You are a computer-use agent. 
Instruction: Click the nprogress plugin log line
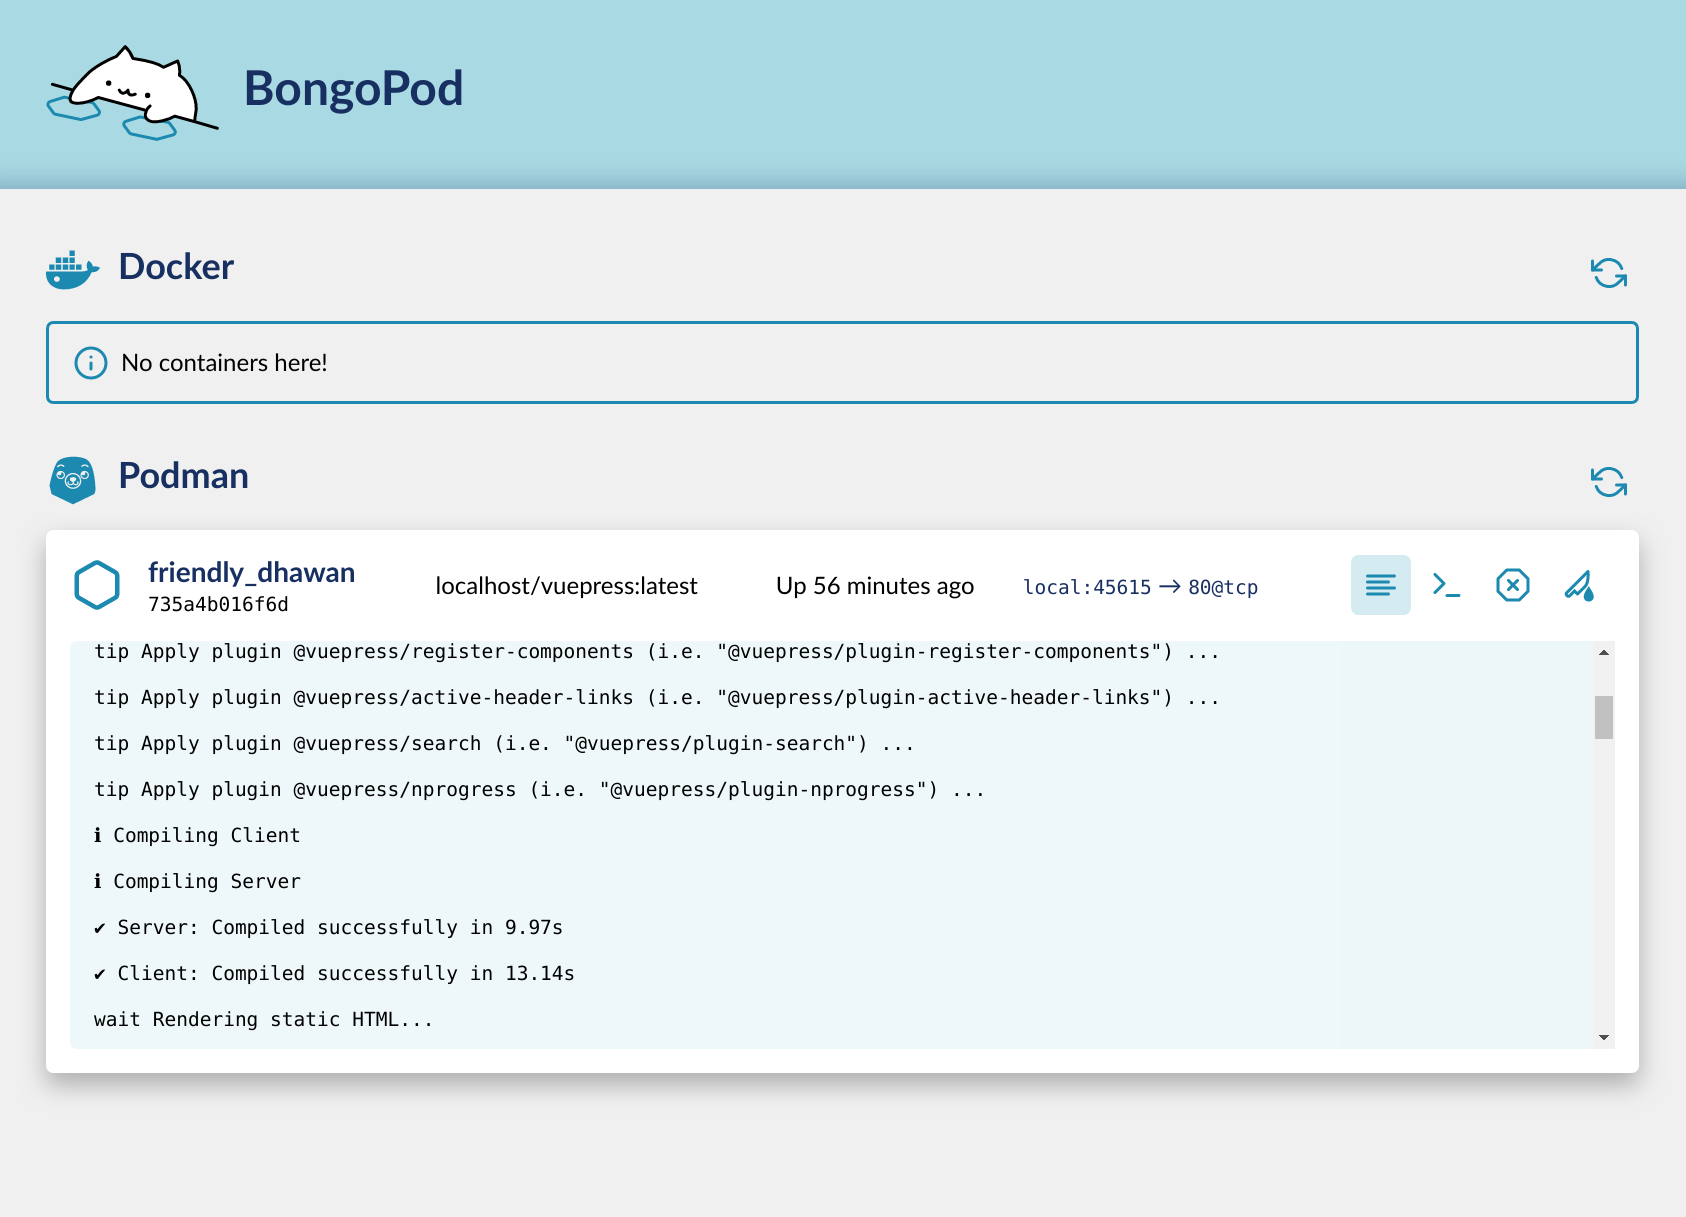539,789
